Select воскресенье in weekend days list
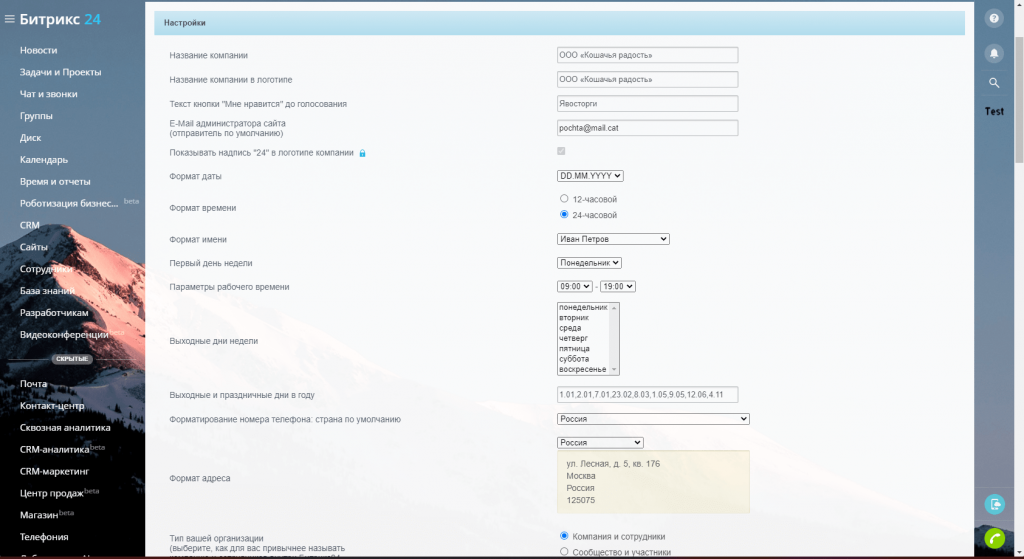Viewport: 1024px width, 559px height. pyautogui.click(x=583, y=370)
